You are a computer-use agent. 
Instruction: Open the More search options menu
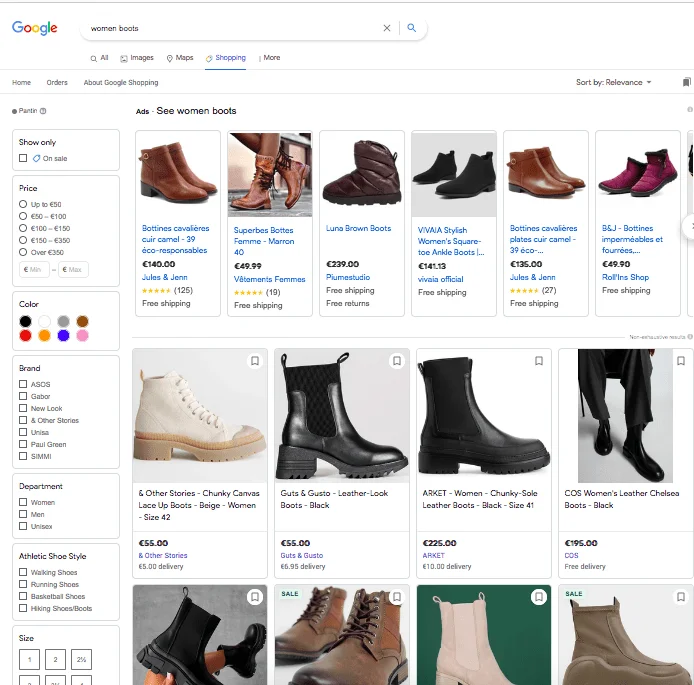coord(270,58)
